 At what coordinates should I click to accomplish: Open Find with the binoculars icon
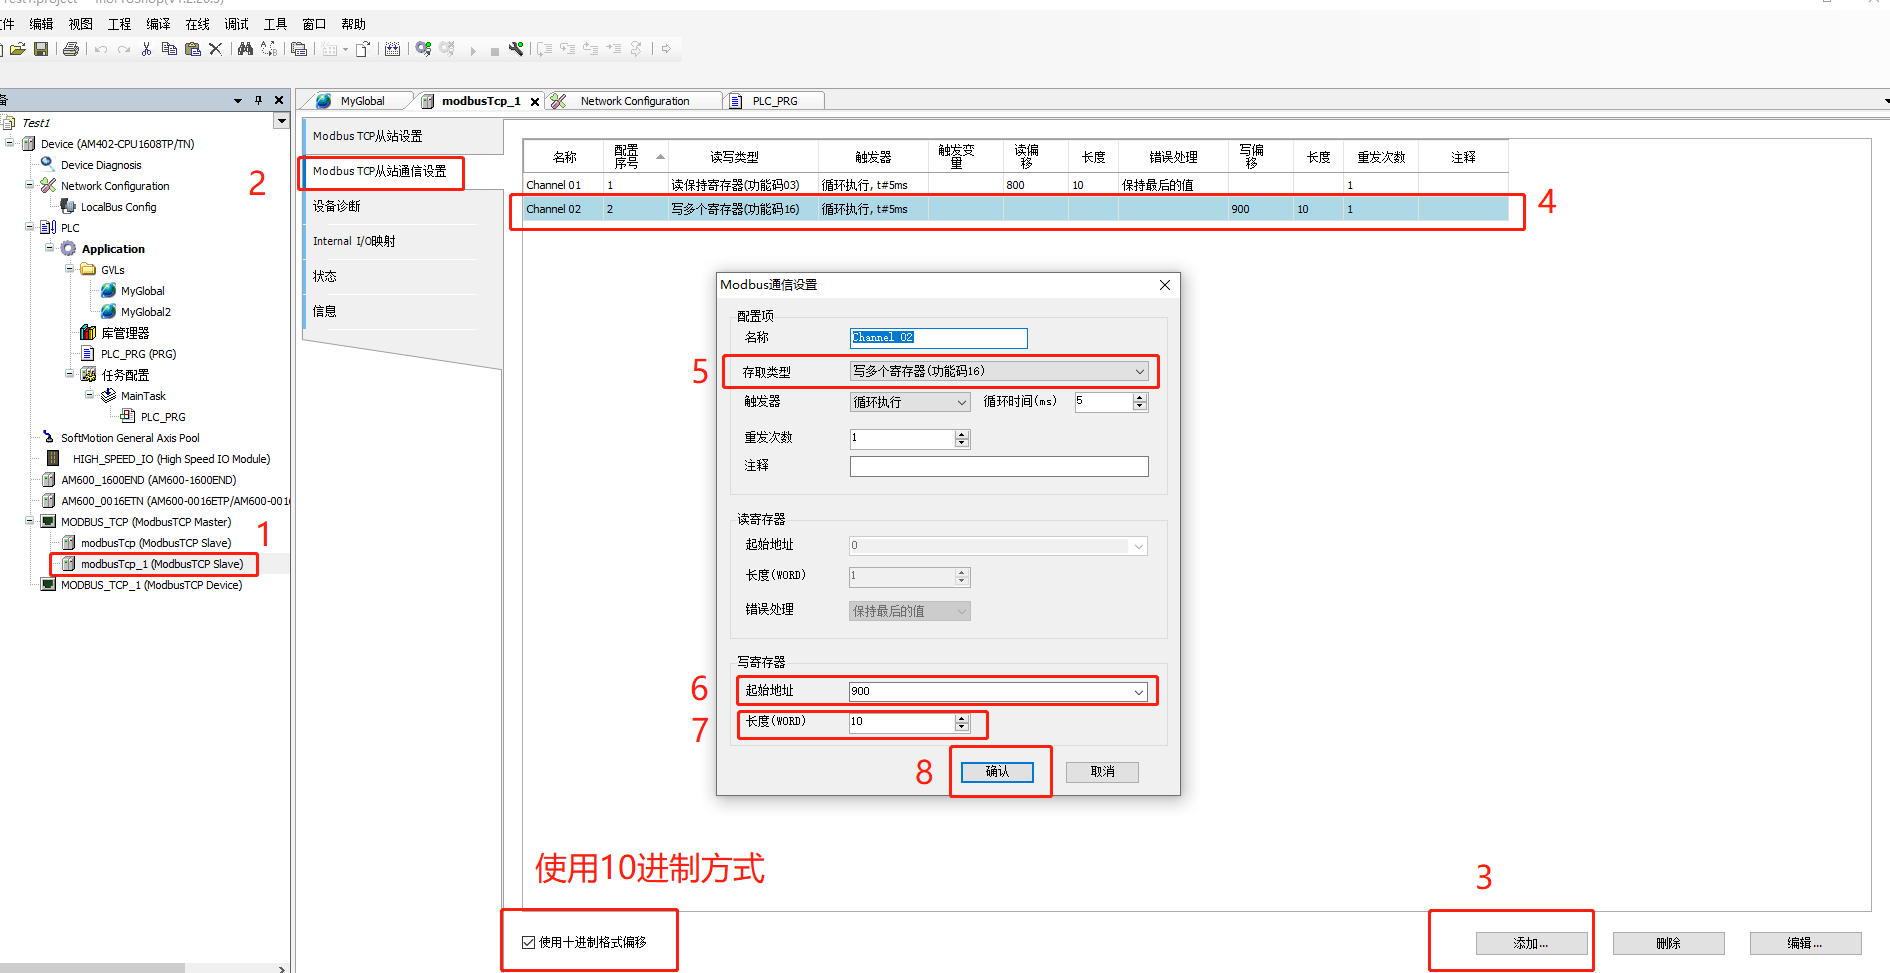tap(245, 49)
